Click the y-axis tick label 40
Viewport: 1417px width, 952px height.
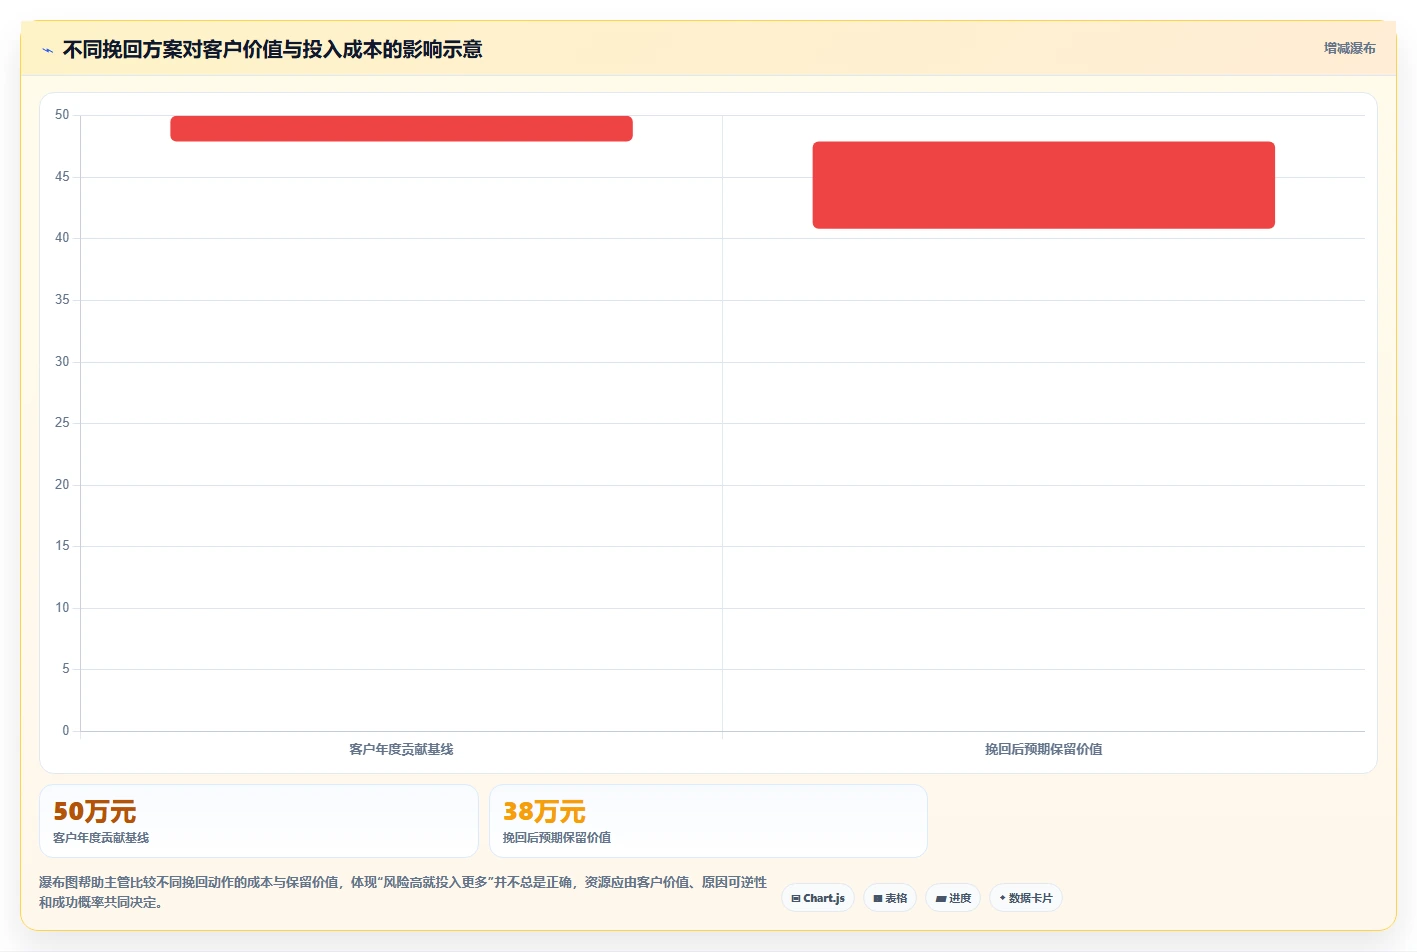[62, 238]
